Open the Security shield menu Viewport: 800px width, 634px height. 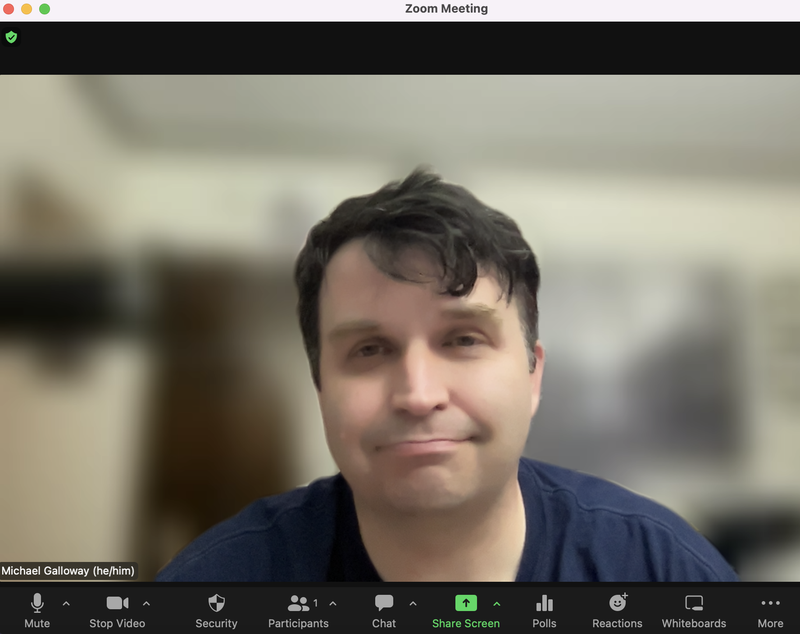pos(216,611)
